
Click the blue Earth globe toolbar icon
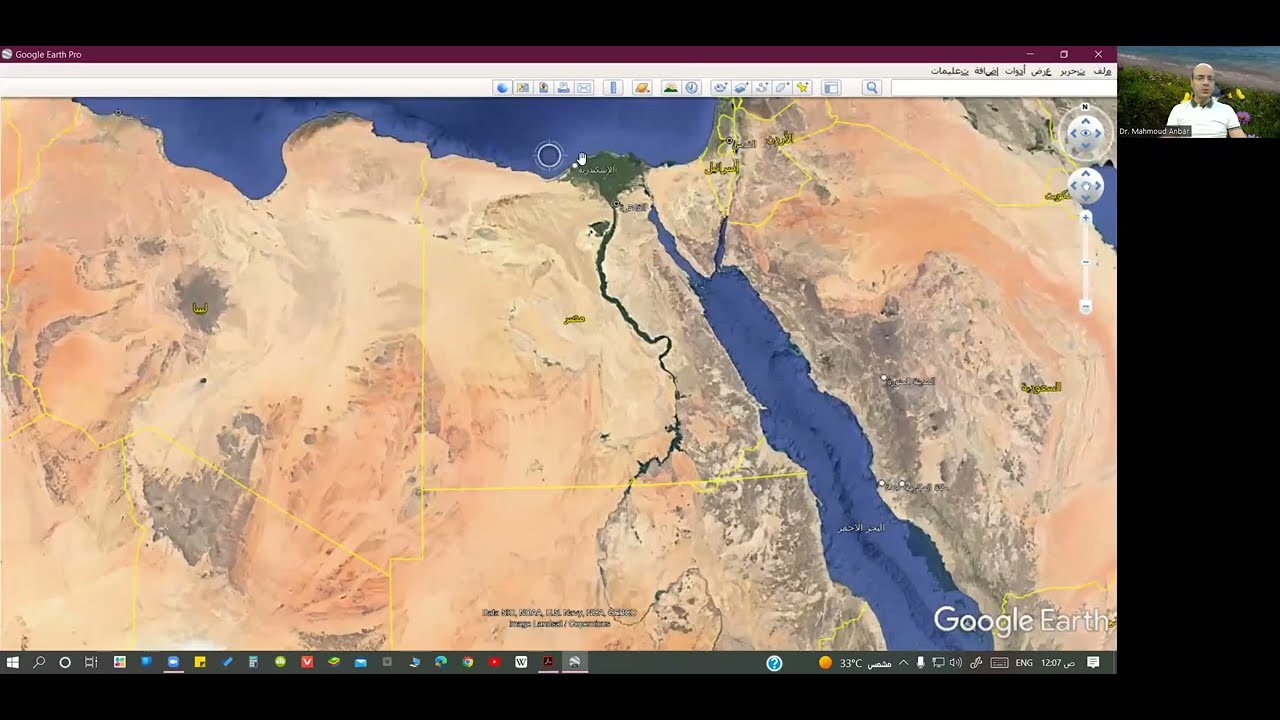502,88
